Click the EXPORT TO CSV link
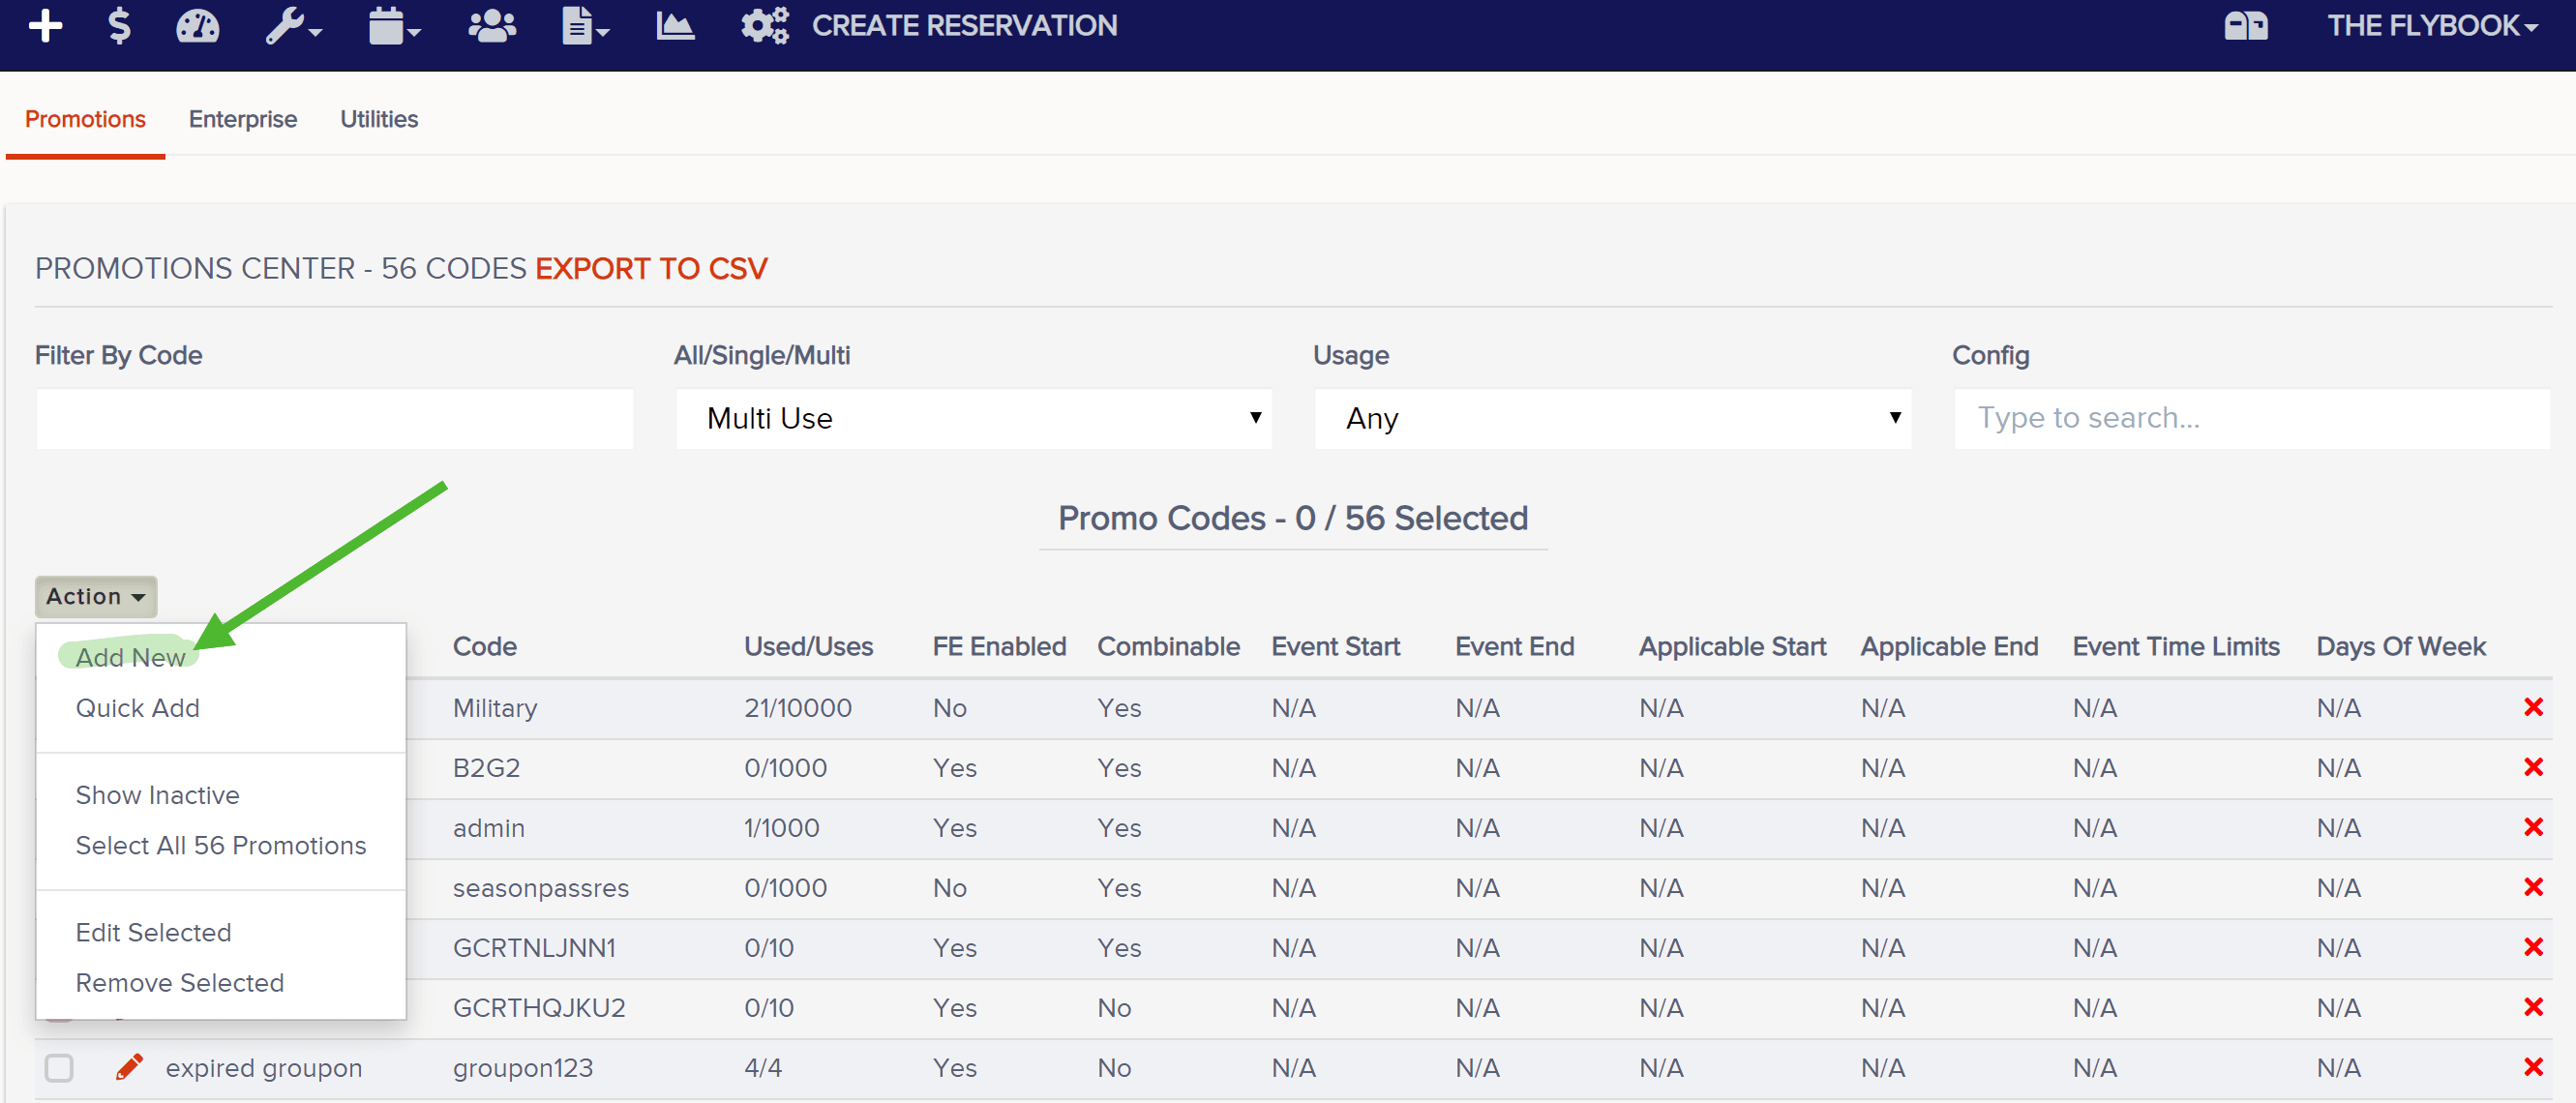Screen dimensions: 2576x1103 coord(651,268)
